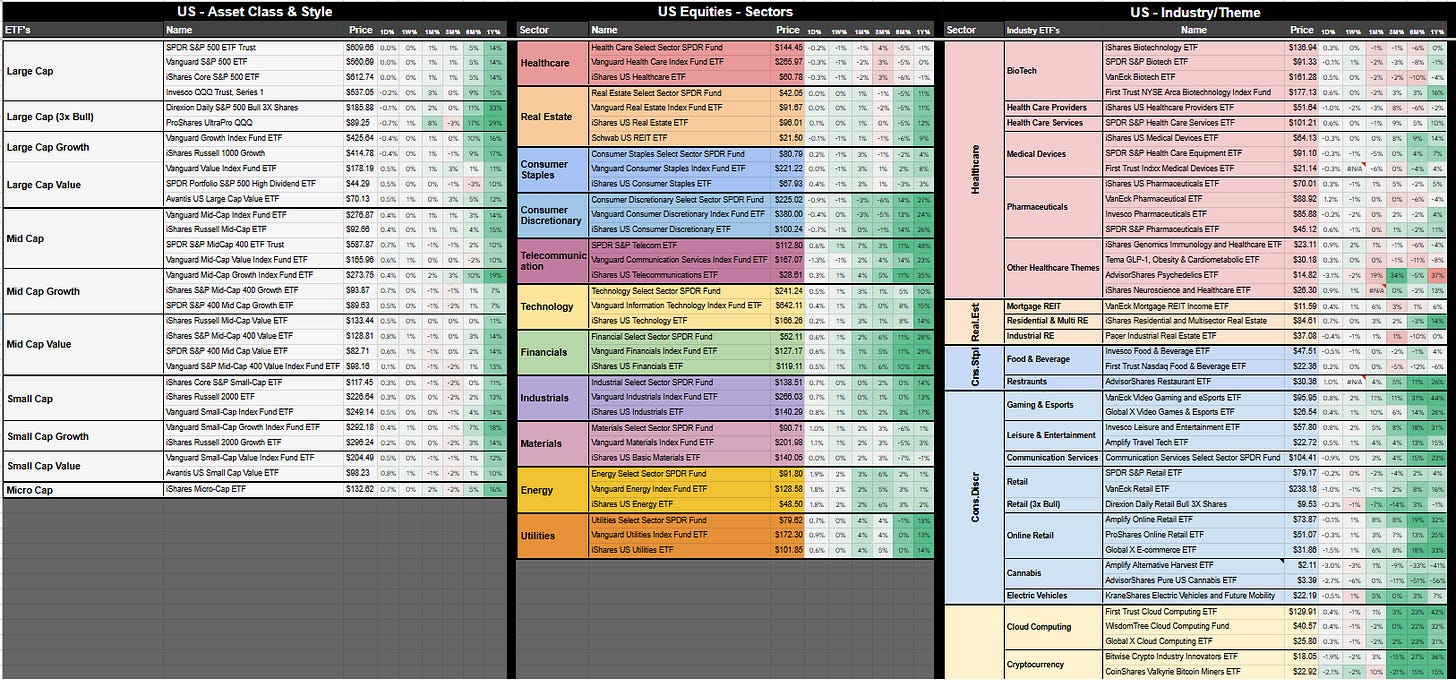Select the 'Energy' sector cell
The height and width of the screenshot is (680, 1456).
tap(553, 489)
